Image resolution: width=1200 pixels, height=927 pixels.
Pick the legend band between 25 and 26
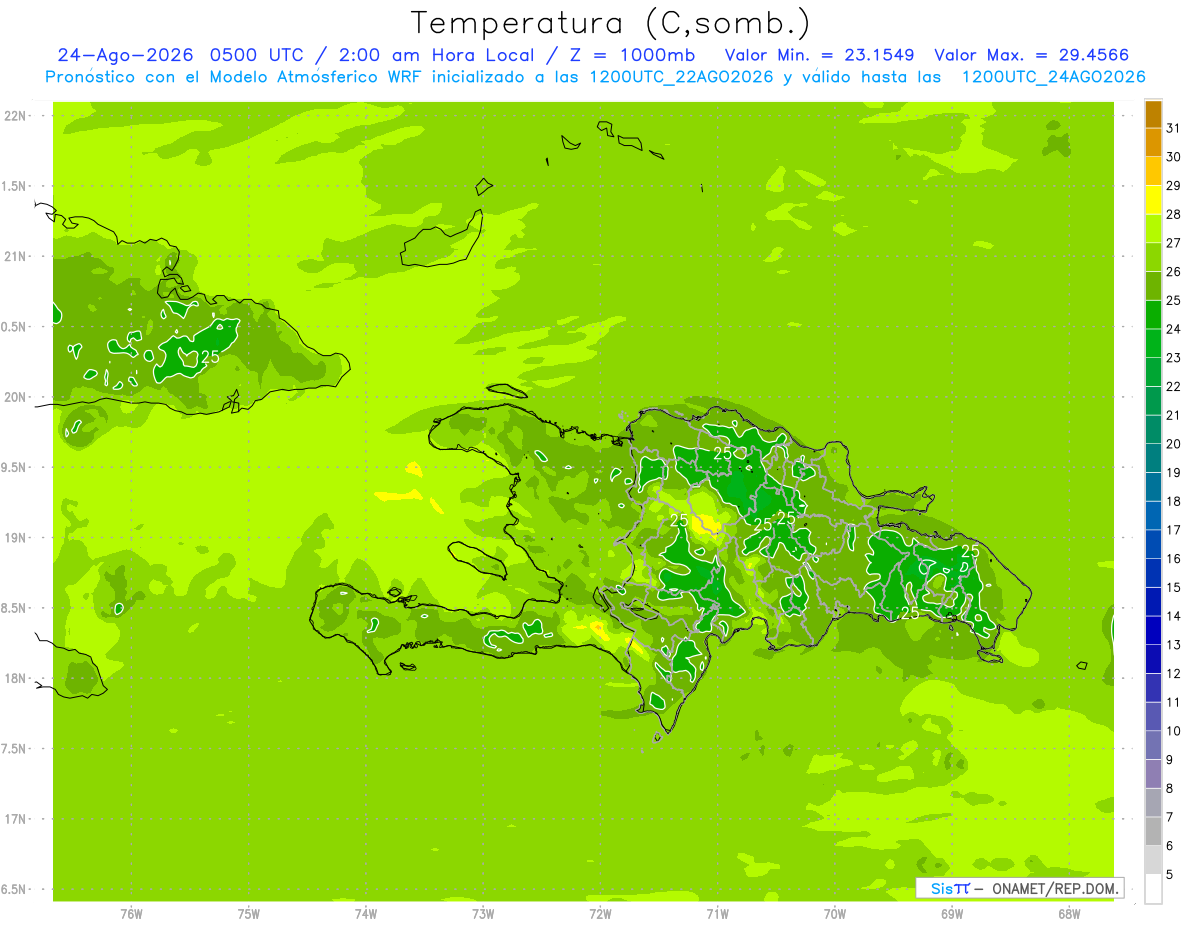1153,286
